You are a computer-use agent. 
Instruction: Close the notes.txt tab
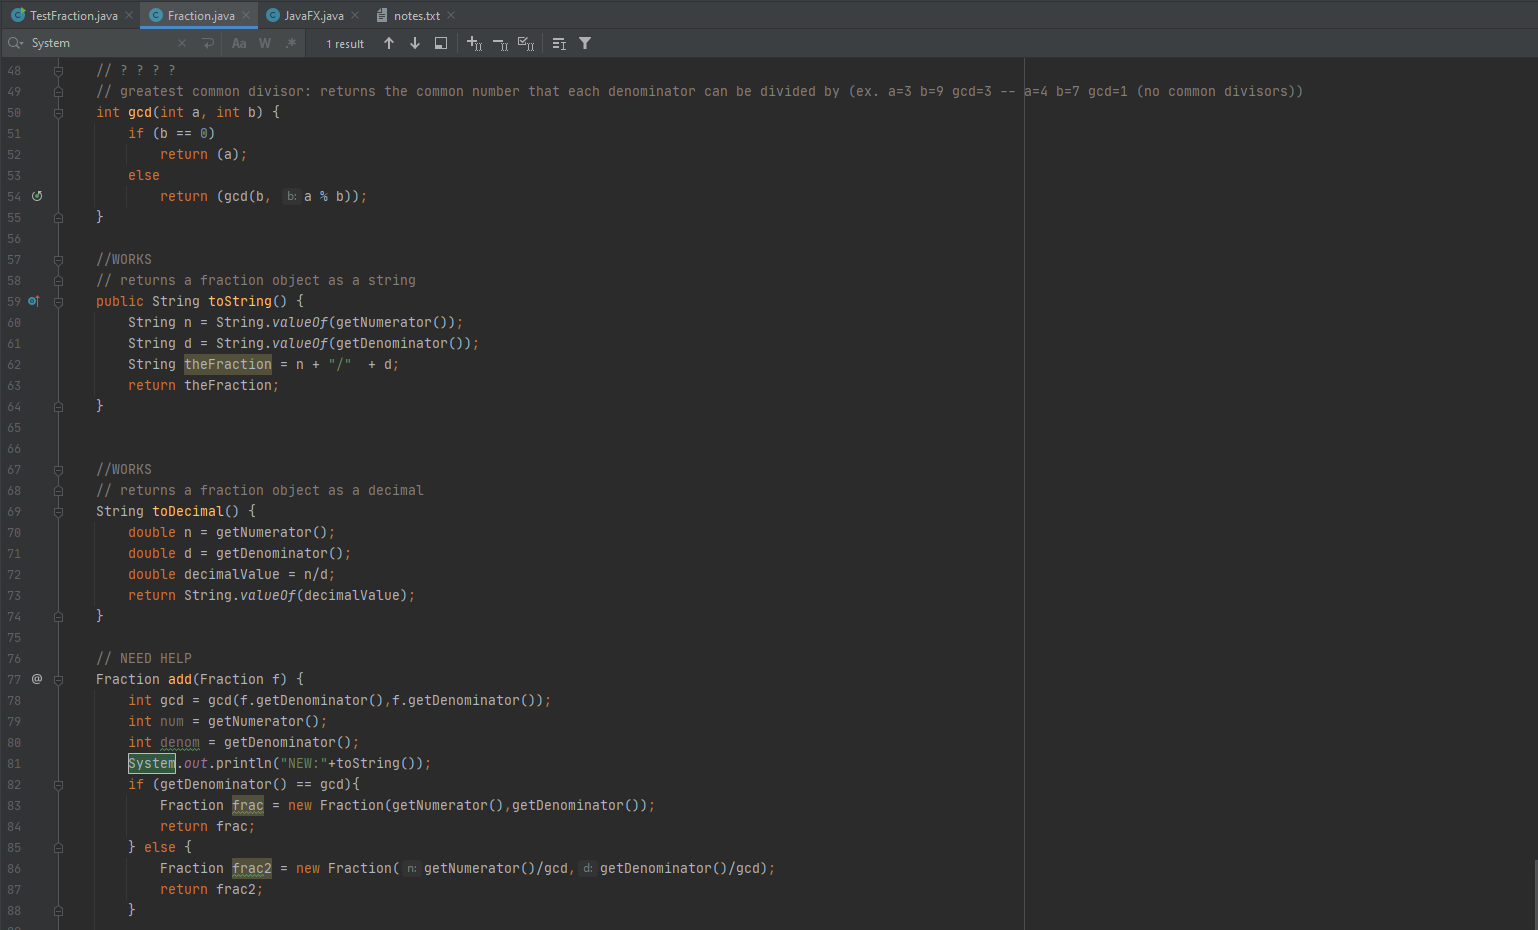tap(451, 15)
